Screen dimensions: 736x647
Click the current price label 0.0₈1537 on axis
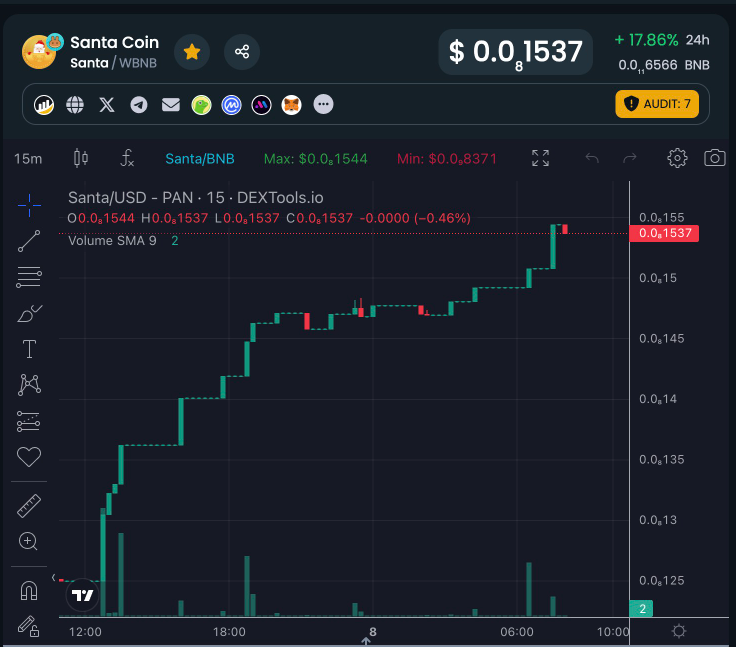pos(664,233)
